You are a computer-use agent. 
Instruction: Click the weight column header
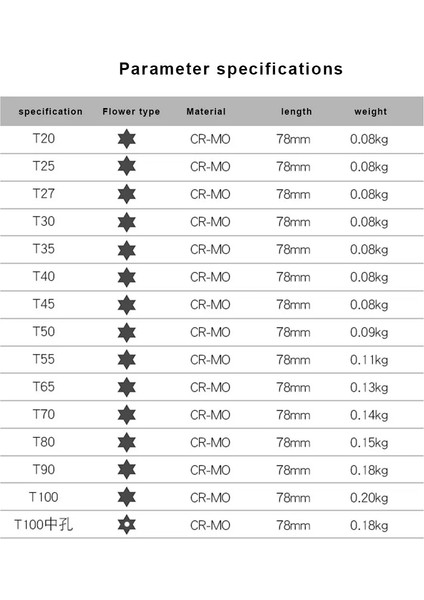370,112
